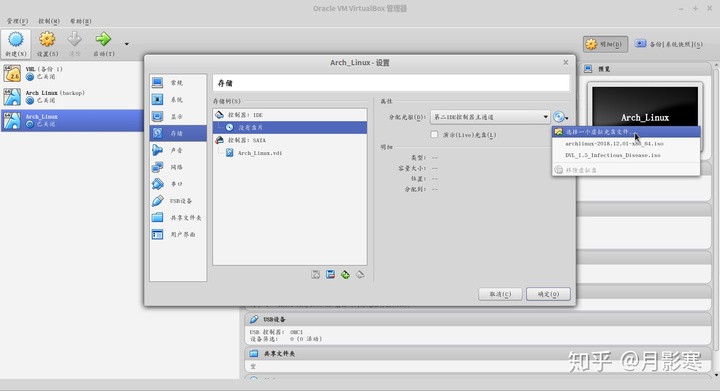Viewport: 720px width, 391px height.
Task: Open the 系统 system settings page
Action: (x=178, y=100)
